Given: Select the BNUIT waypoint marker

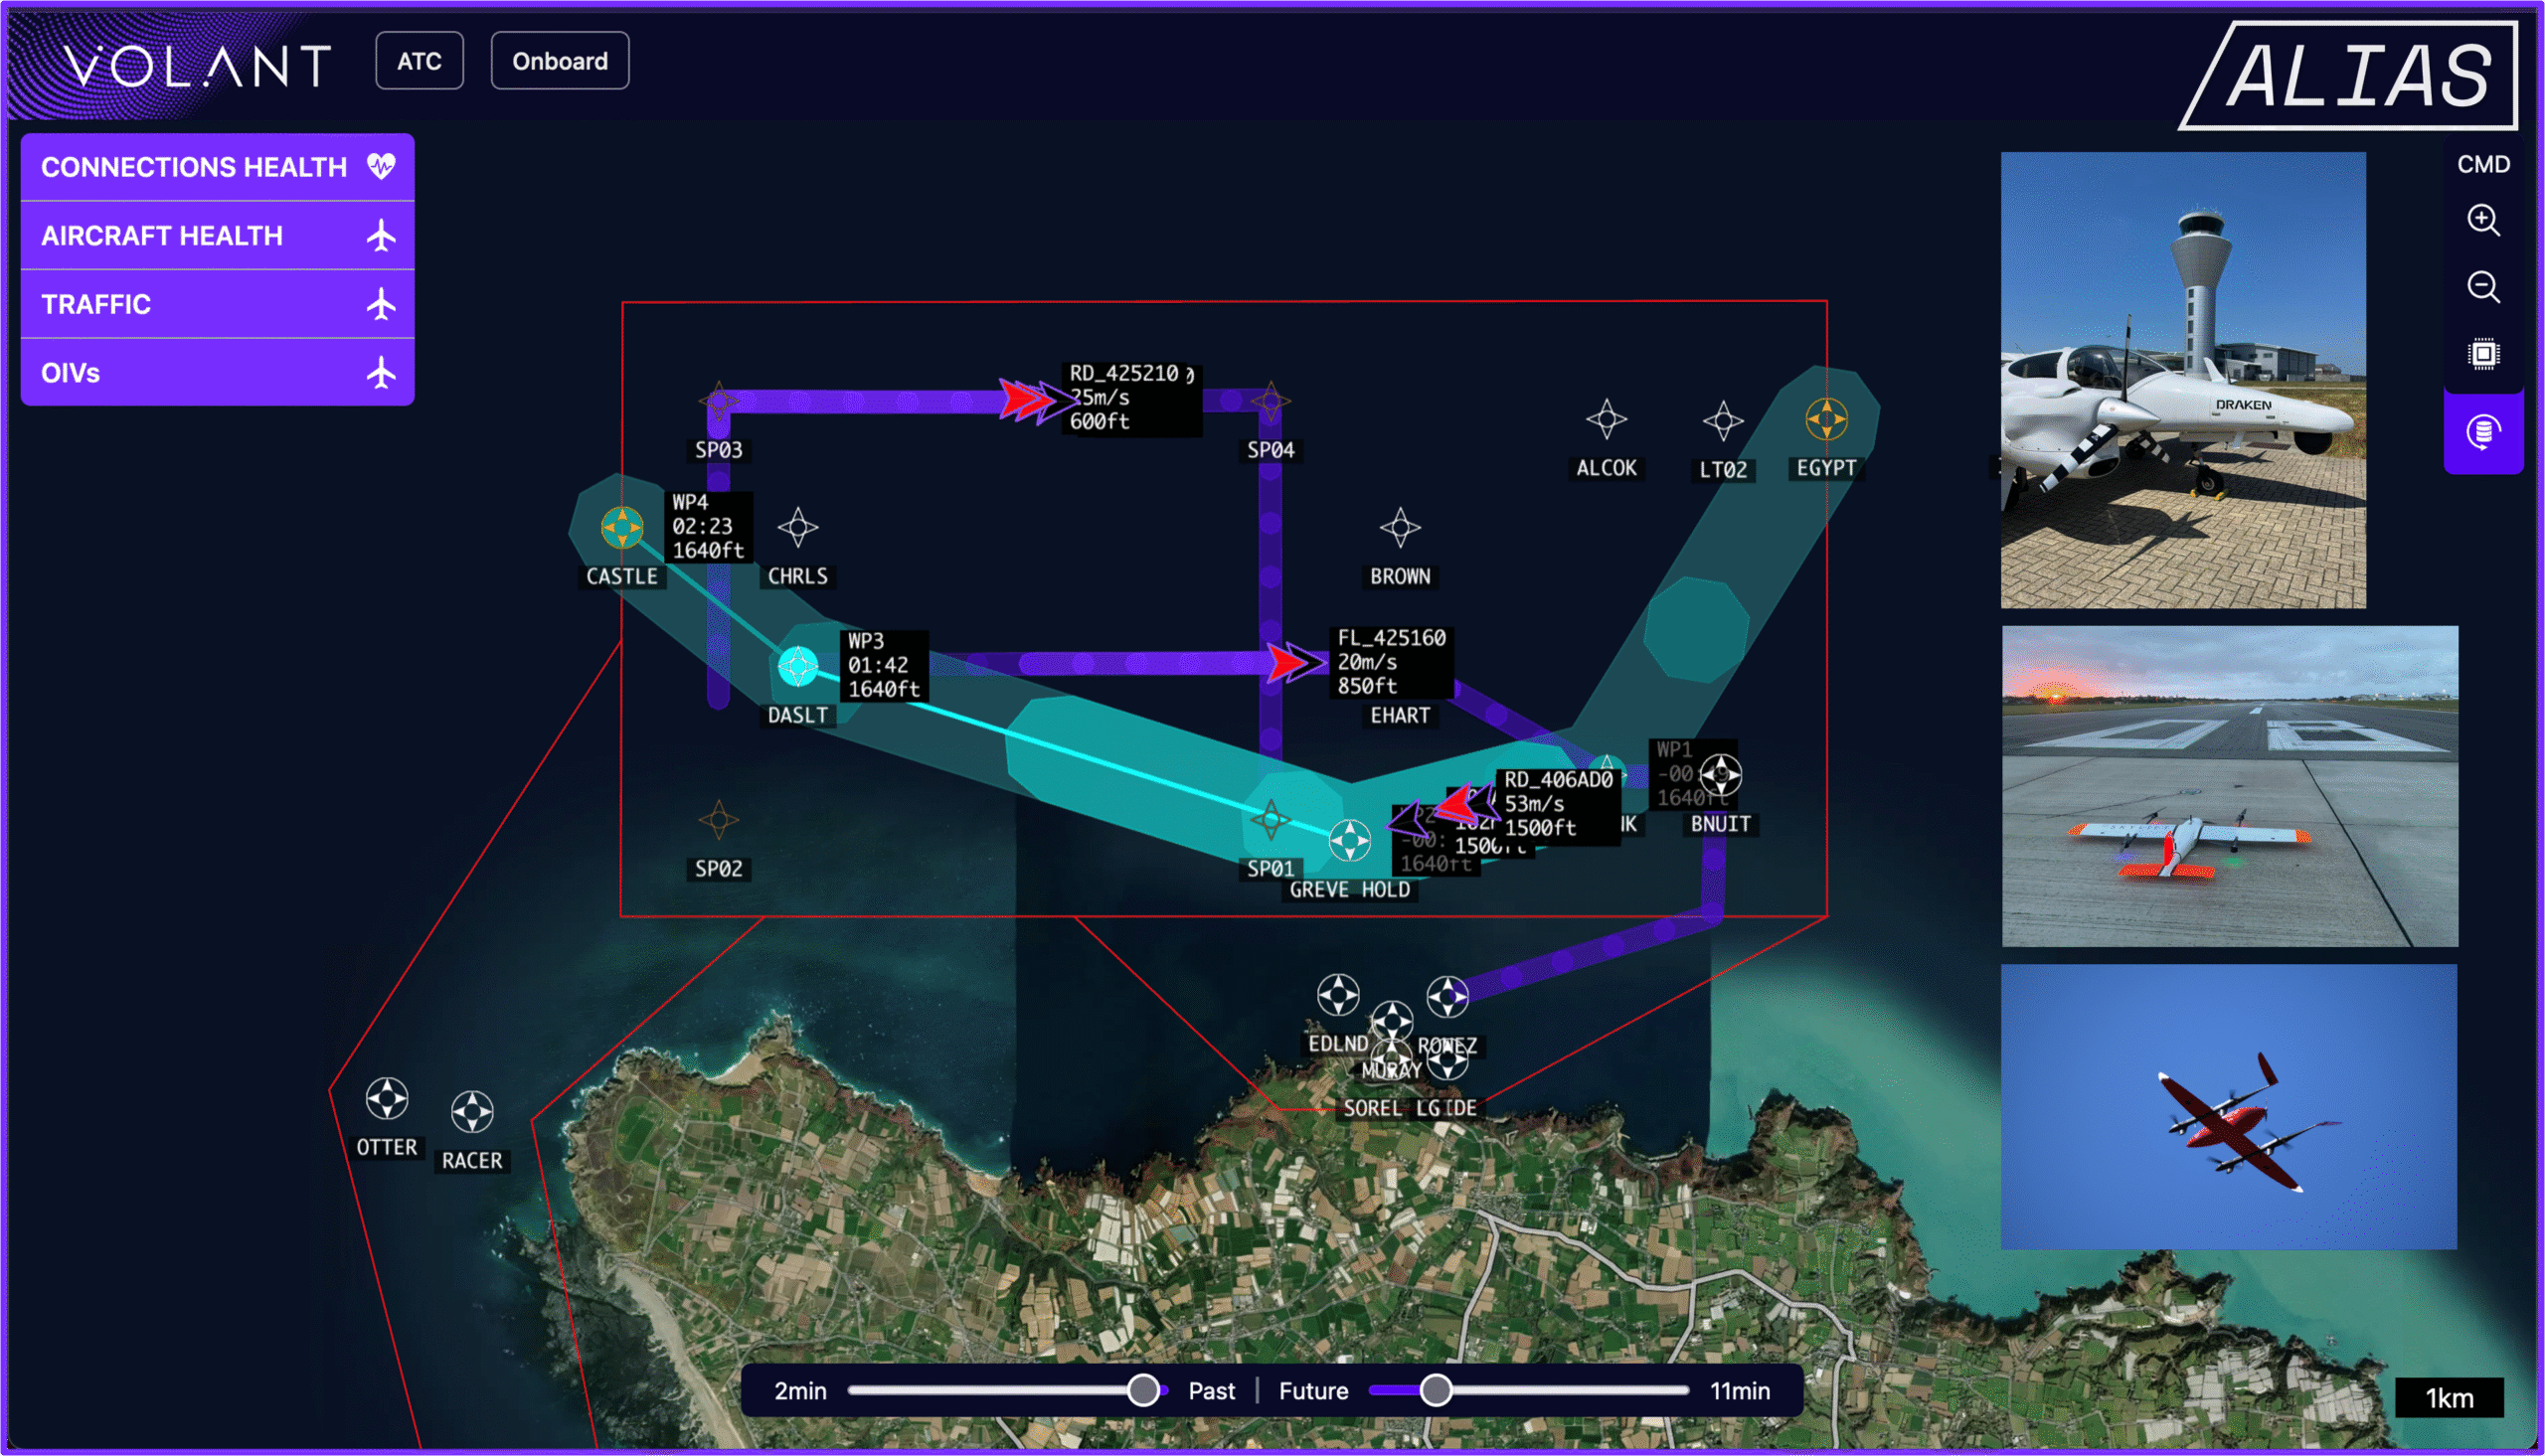Looking at the screenshot, I should click(1721, 774).
